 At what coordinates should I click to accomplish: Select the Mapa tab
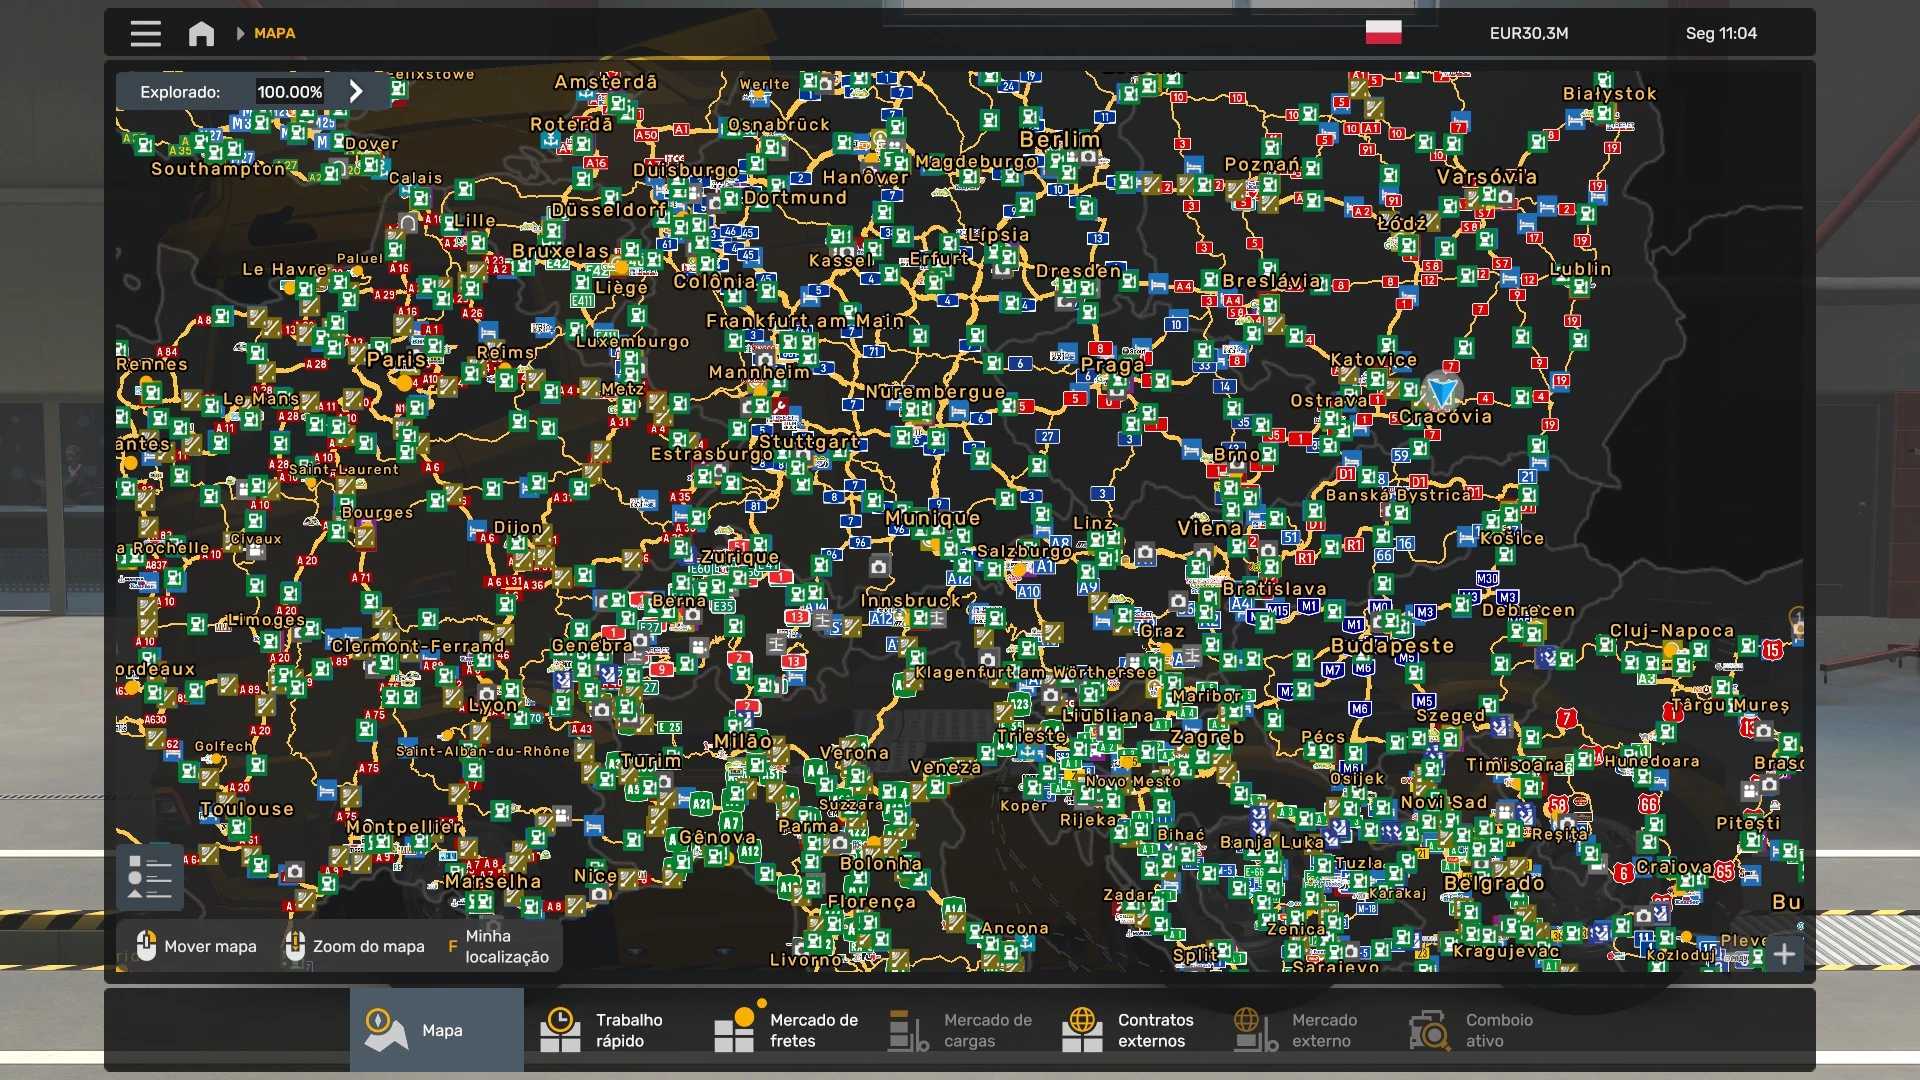436,1030
